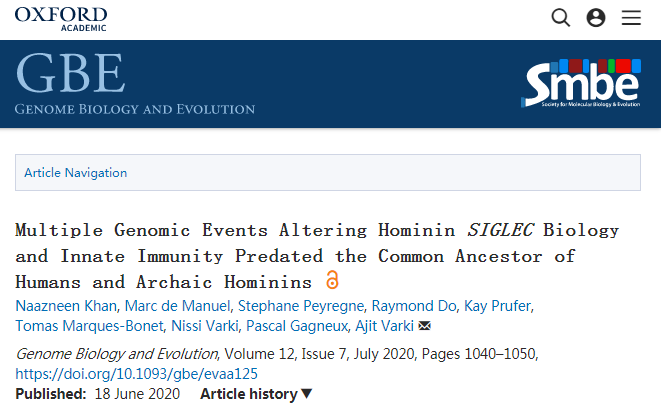Expand the Article history dropdown
Image resolution: width=661 pixels, height=408 pixels.
(x=256, y=394)
